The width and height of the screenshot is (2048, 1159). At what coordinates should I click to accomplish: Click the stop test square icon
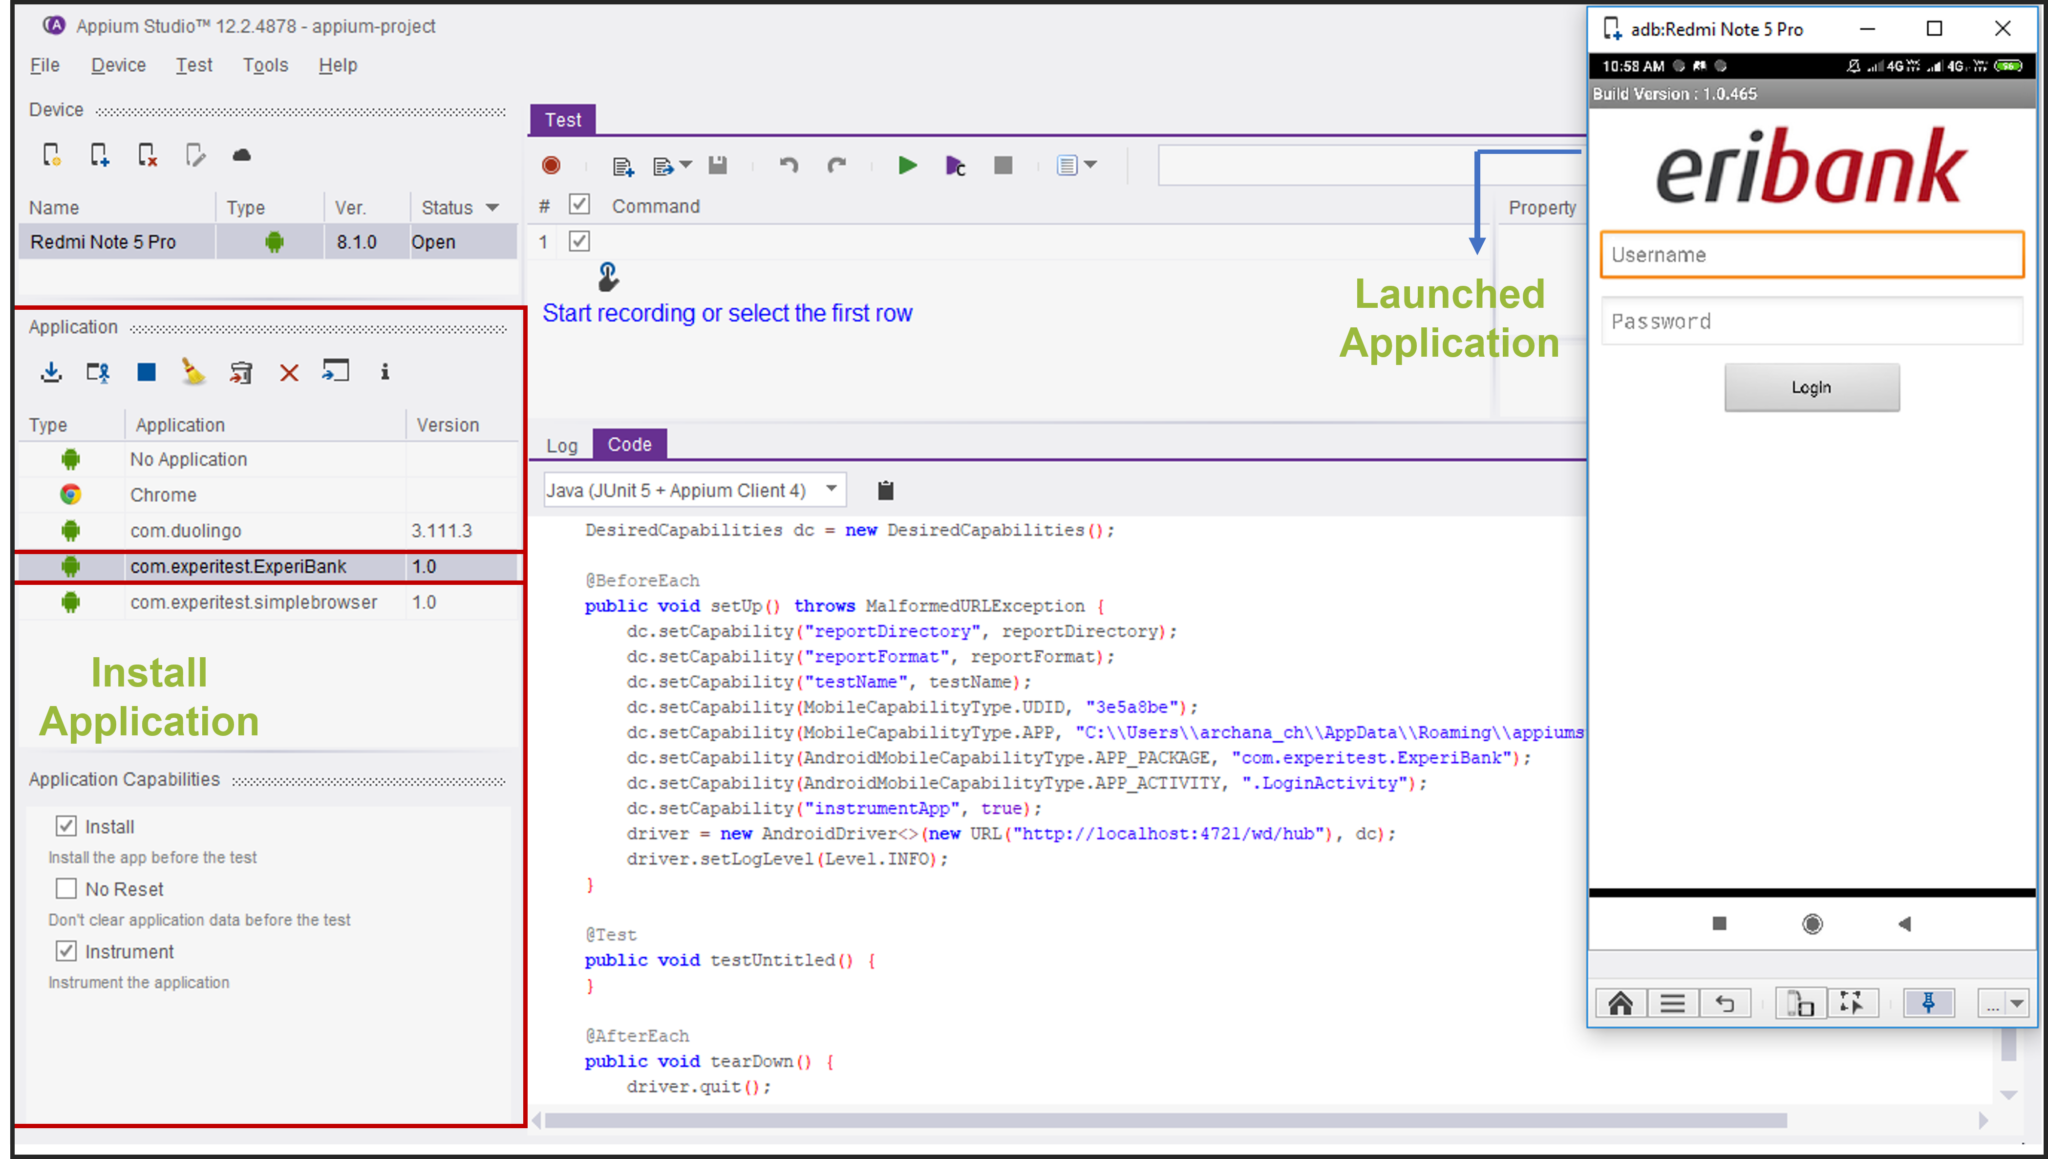1003,166
